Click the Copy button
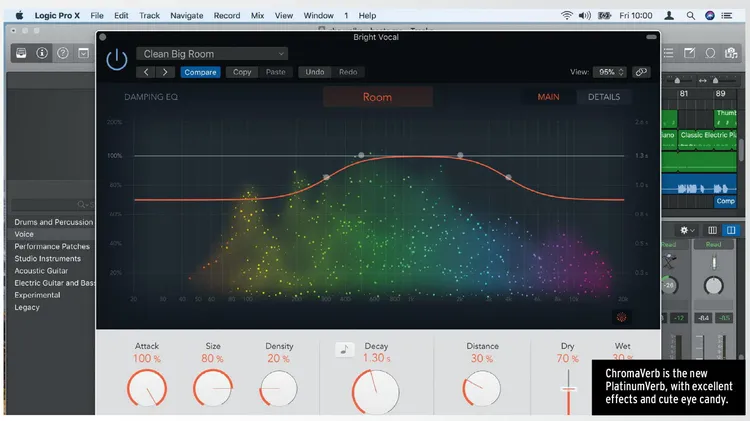The image size is (750, 421). click(242, 72)
